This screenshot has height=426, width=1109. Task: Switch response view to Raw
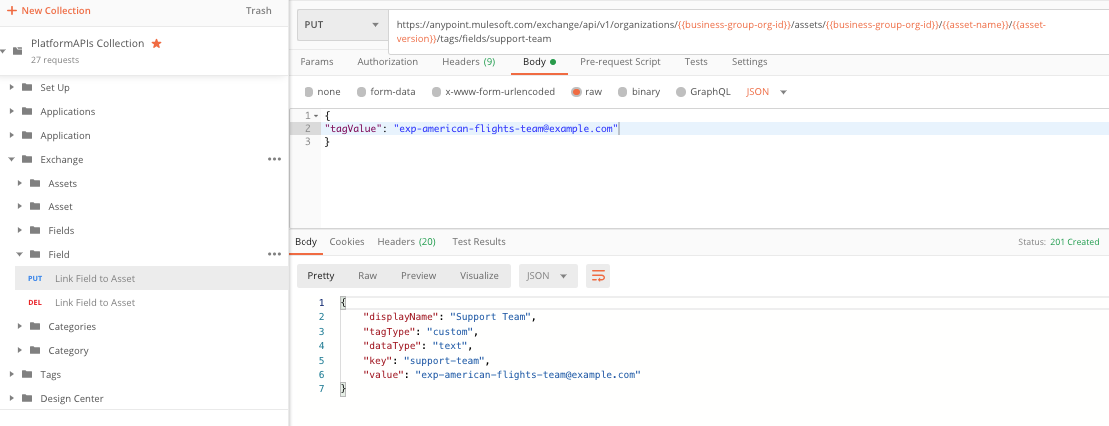click(367, 276)
